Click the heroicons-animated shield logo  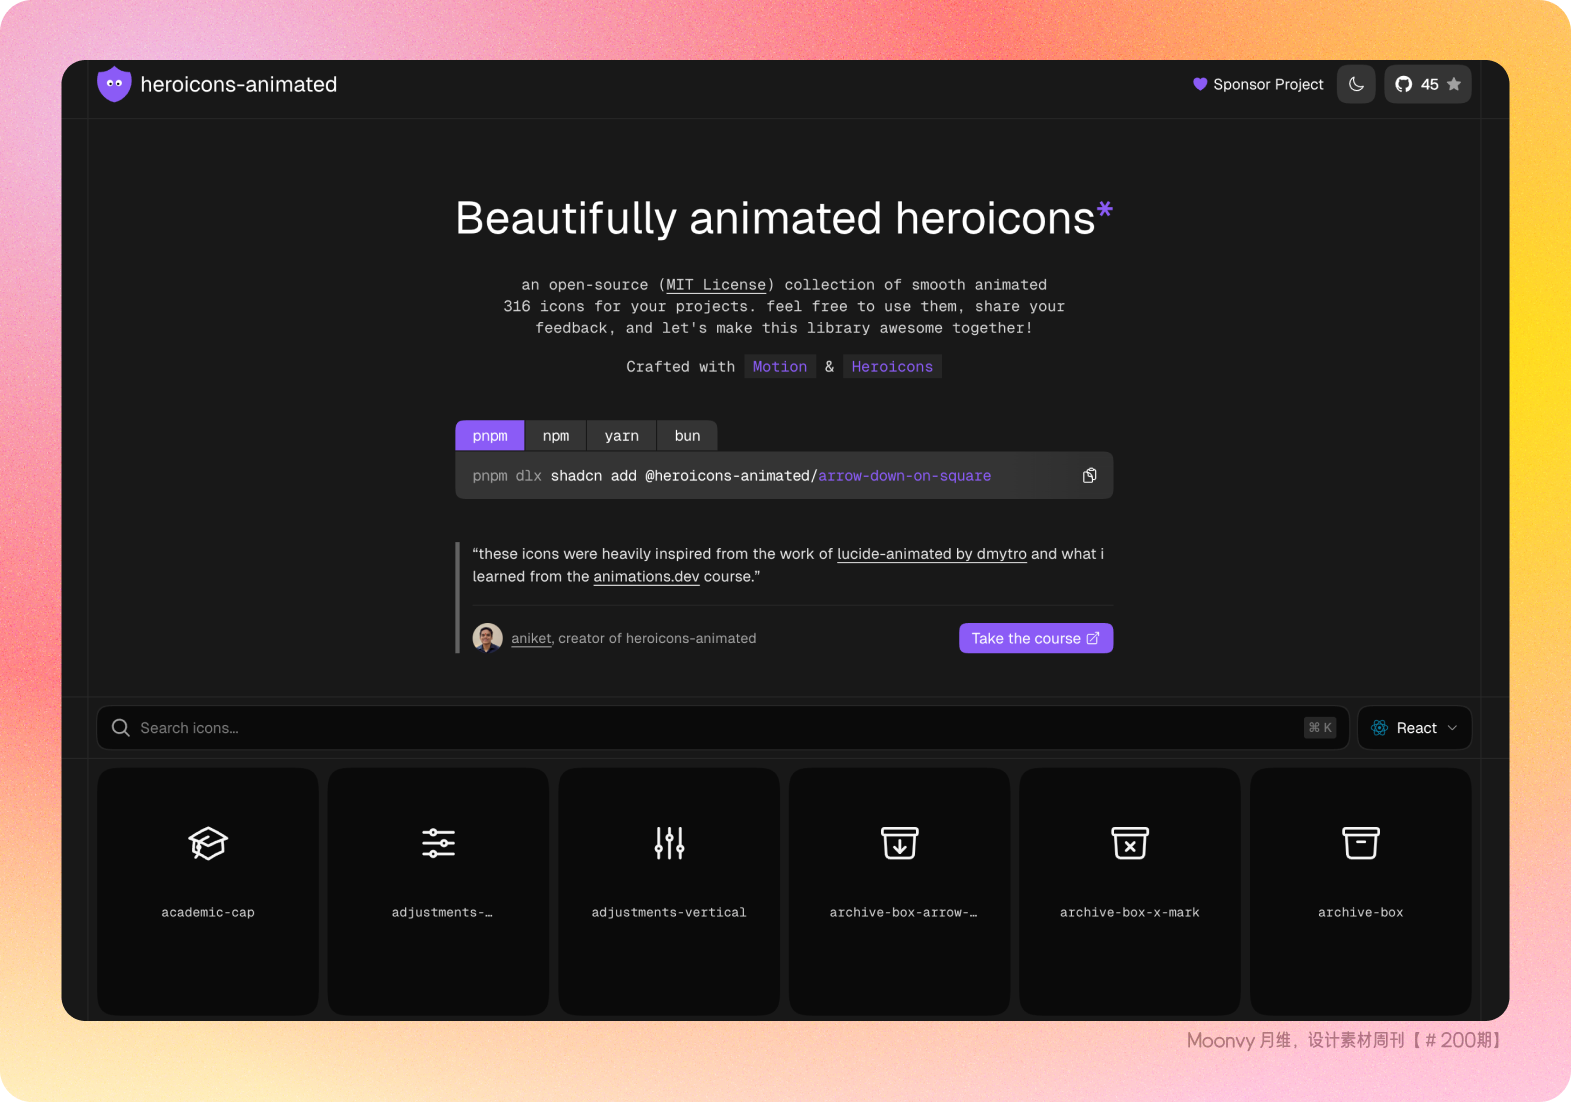pyautogui.click(x=114, y=85)
